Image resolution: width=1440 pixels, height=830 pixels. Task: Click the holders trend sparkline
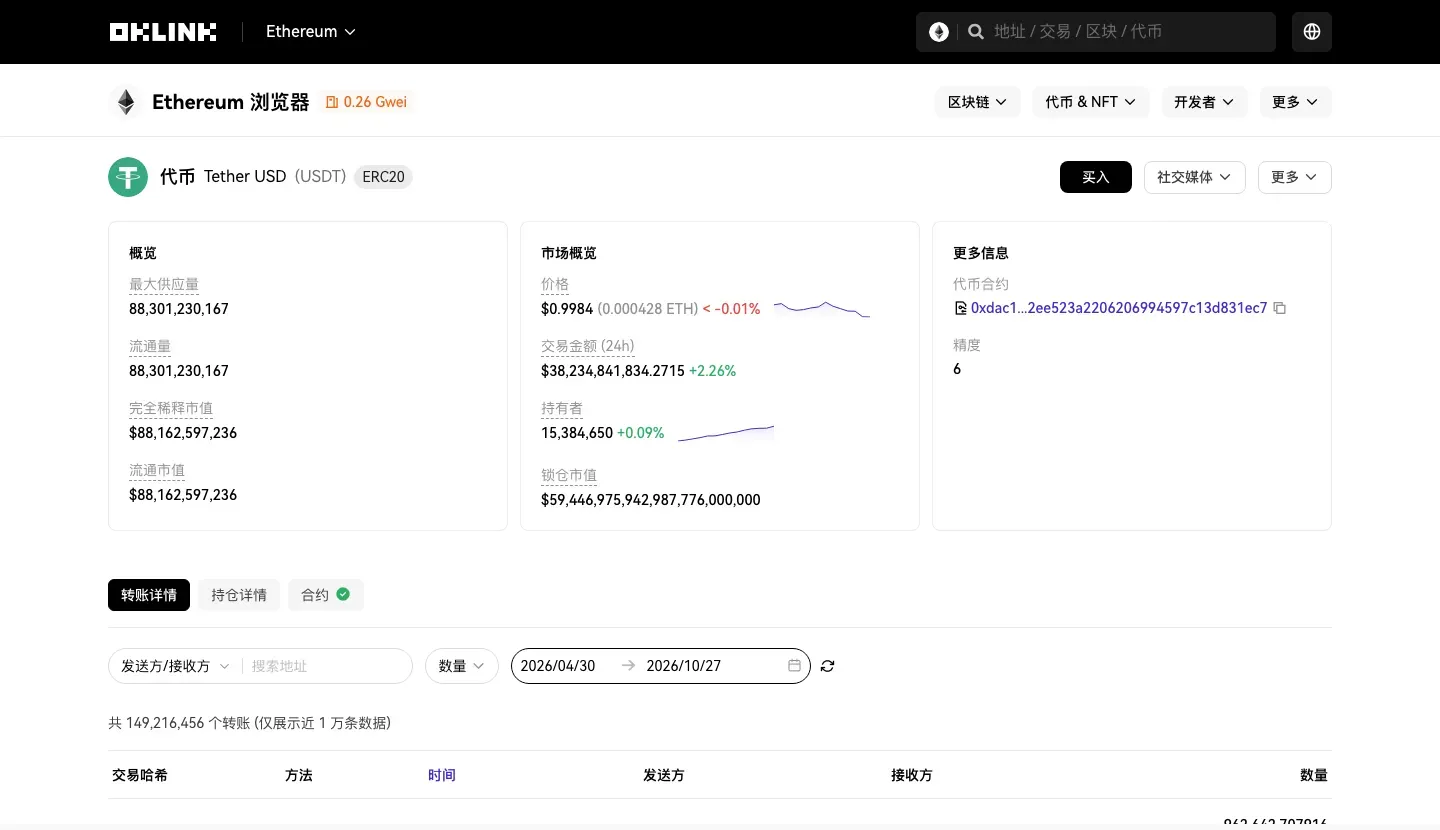point(726,433)
